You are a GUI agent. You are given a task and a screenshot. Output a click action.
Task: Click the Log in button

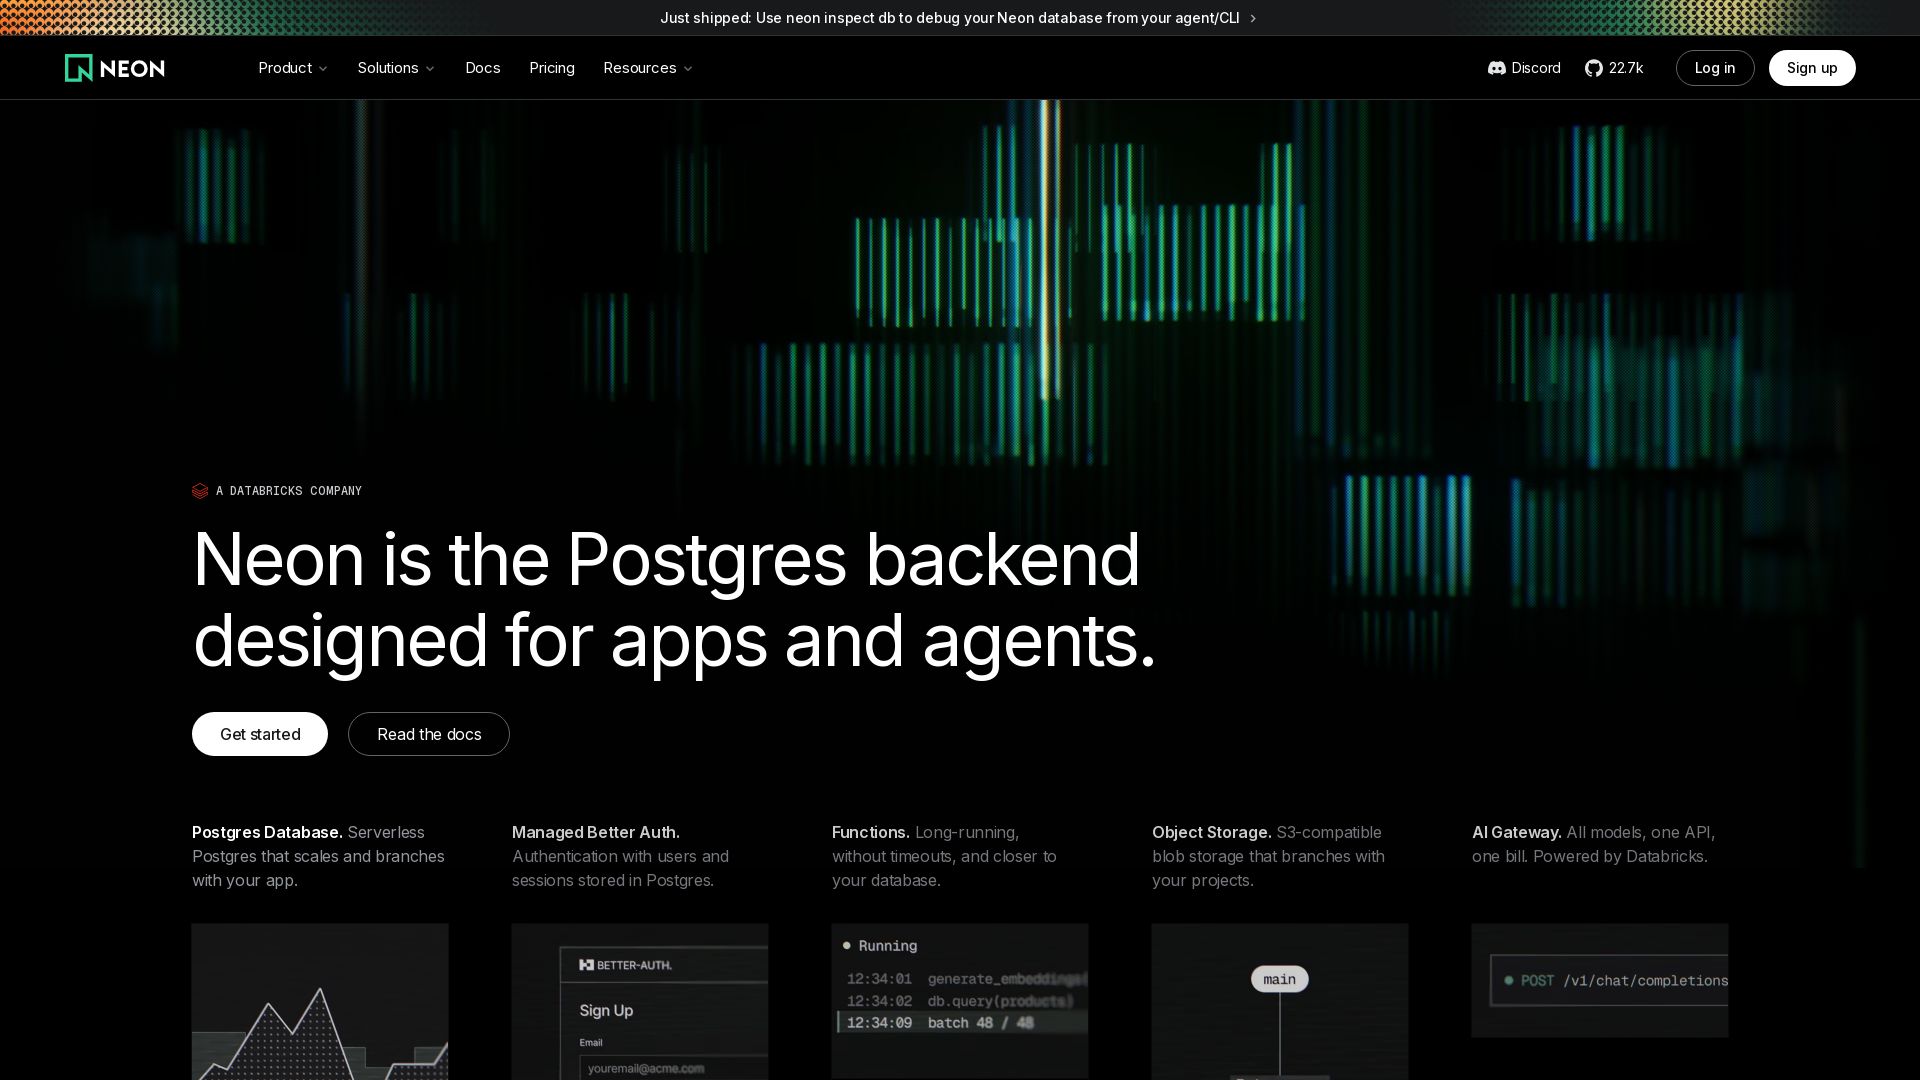coord(1715,68)
